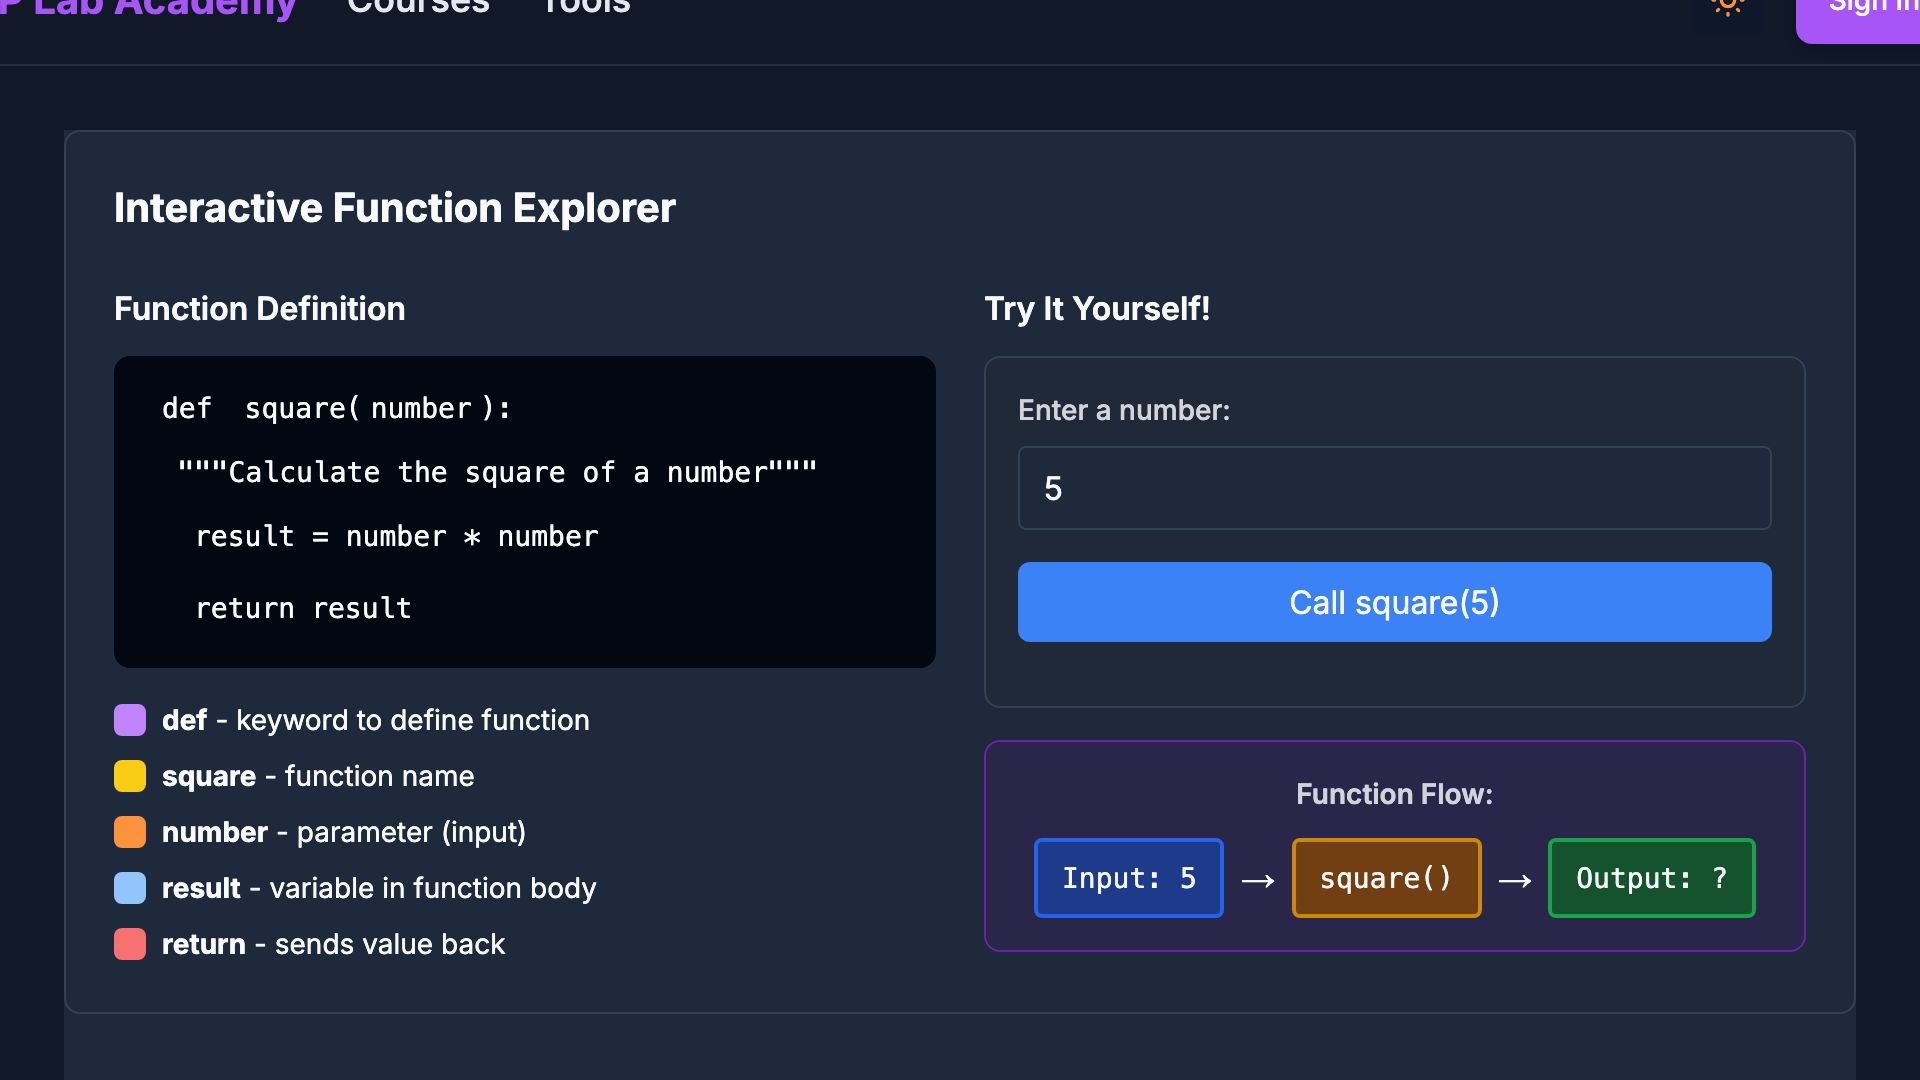Click the docstring line in code
The height and width of the screenshot is (1080, 1920).
[497, 472]
